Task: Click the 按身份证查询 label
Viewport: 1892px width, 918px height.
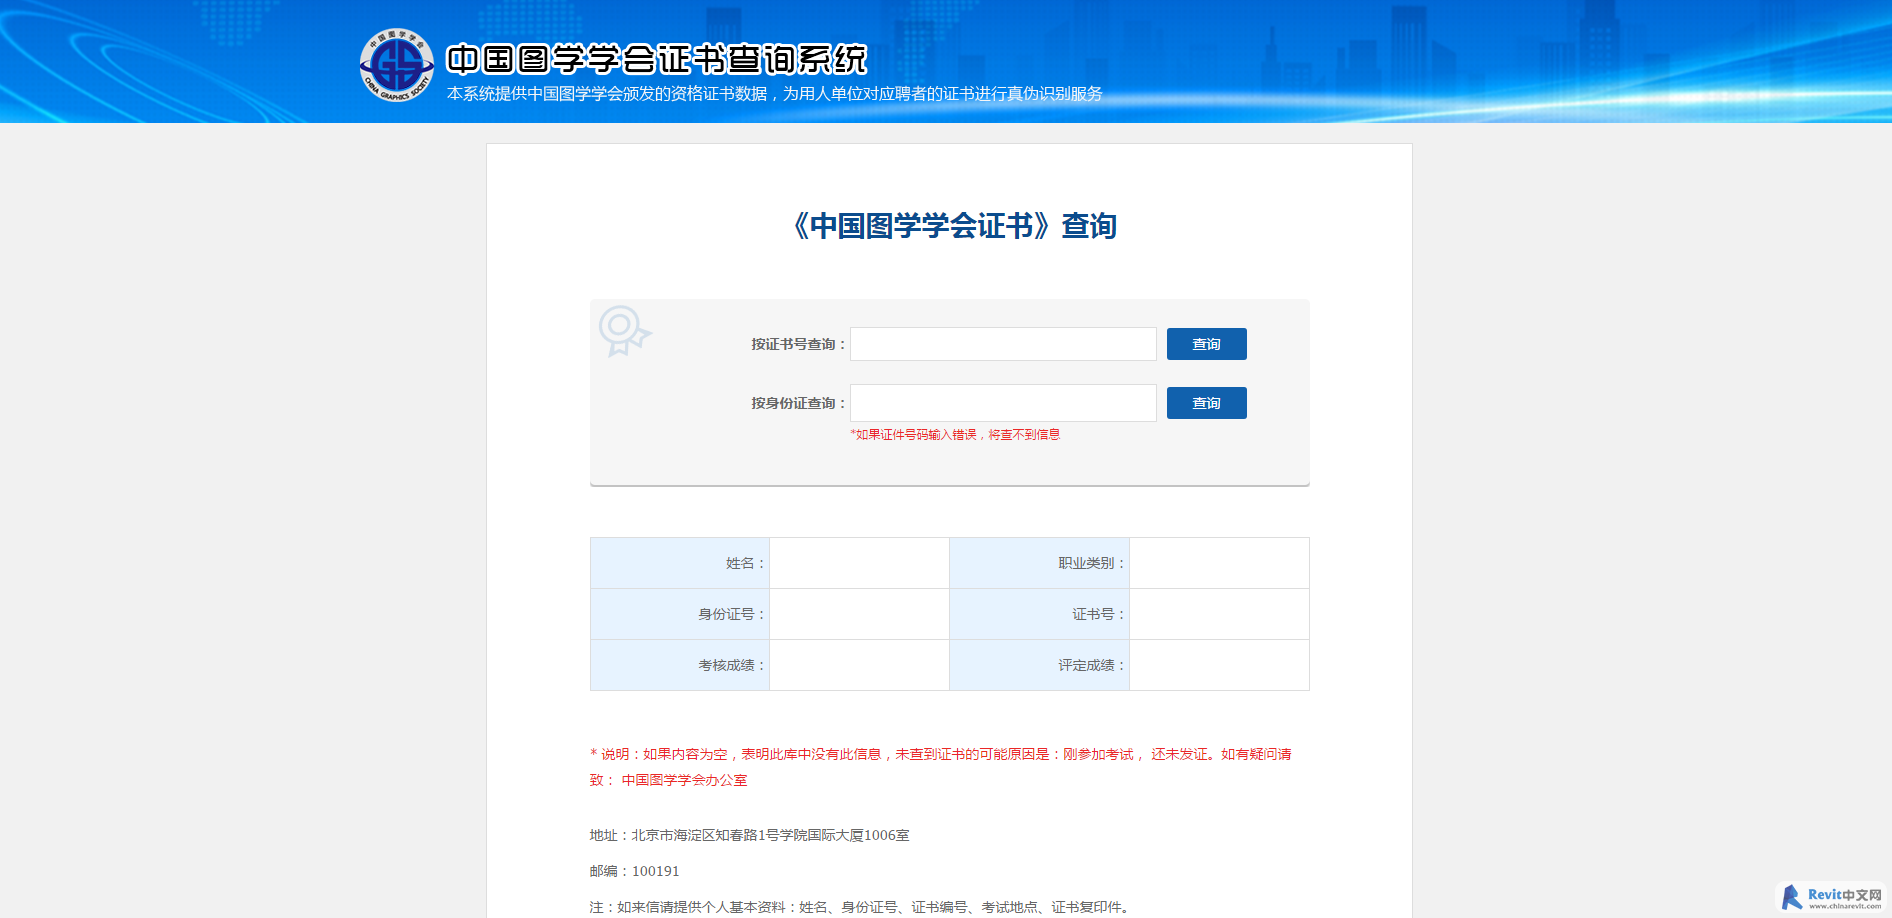Action: 798,403
